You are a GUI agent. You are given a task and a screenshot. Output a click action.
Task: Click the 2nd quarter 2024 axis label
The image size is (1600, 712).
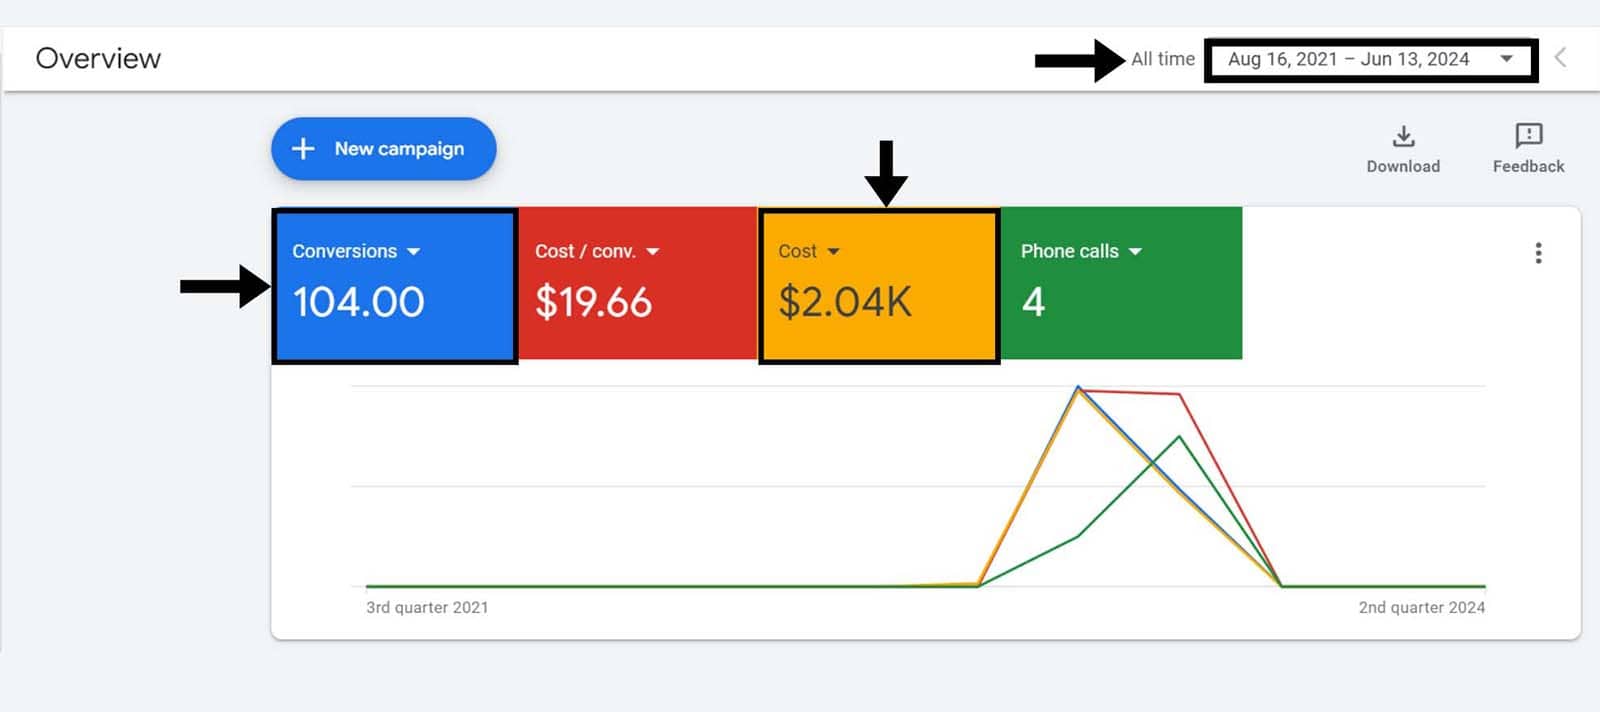tap(1421, 607)
